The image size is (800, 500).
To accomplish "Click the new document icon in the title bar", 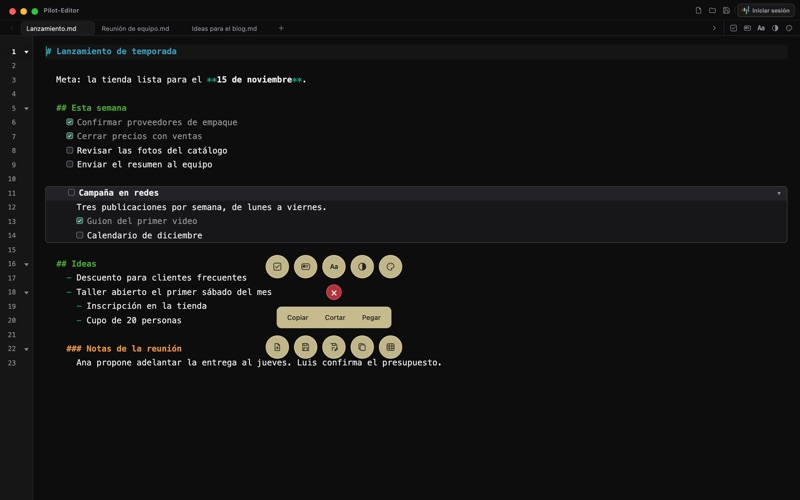I will coord(698,10).
